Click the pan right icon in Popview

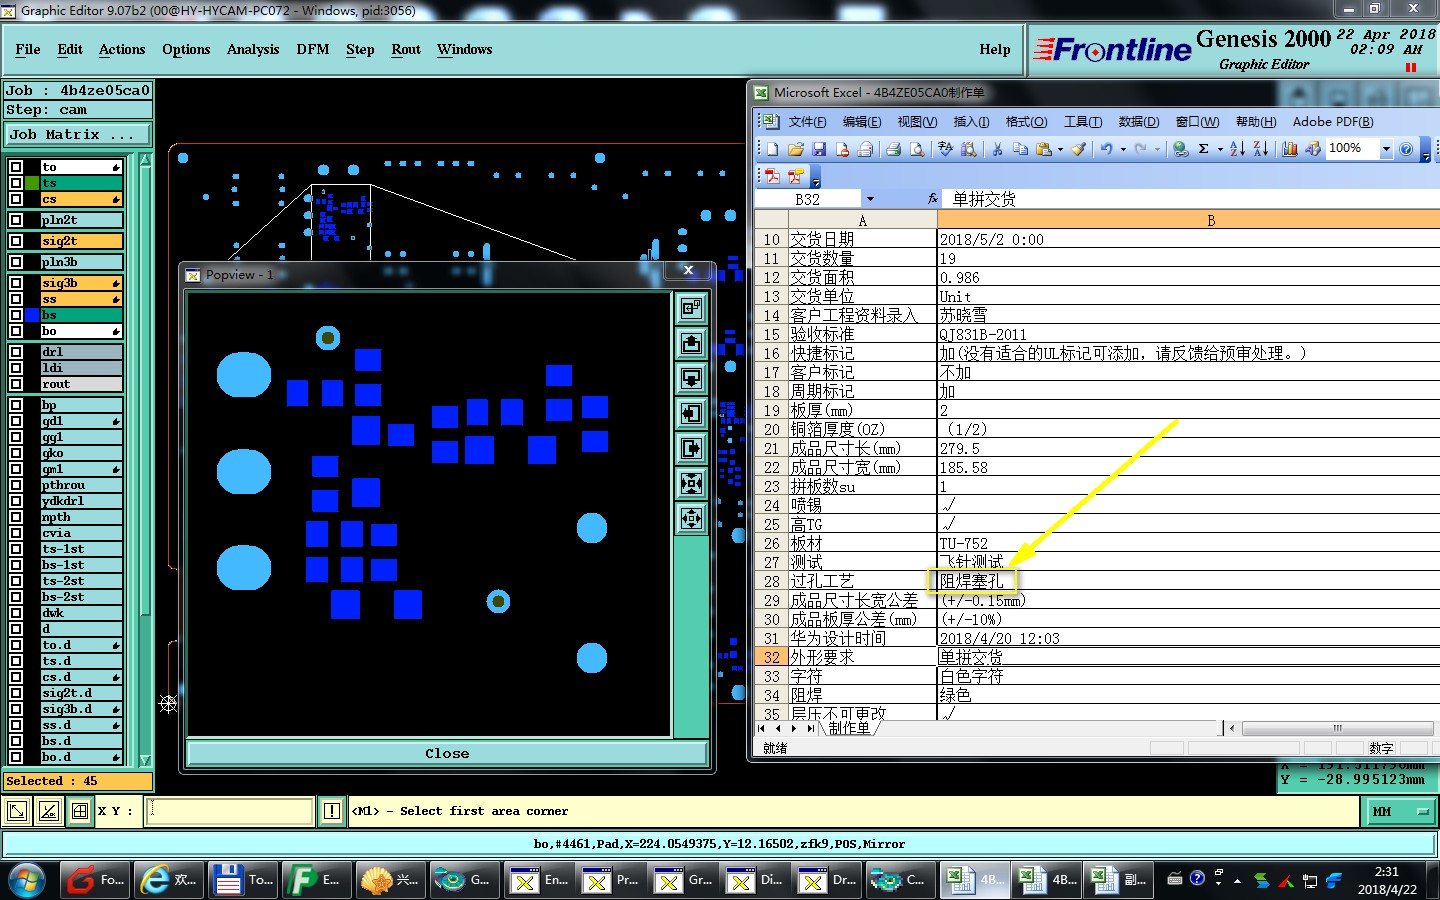pos(691,448)
